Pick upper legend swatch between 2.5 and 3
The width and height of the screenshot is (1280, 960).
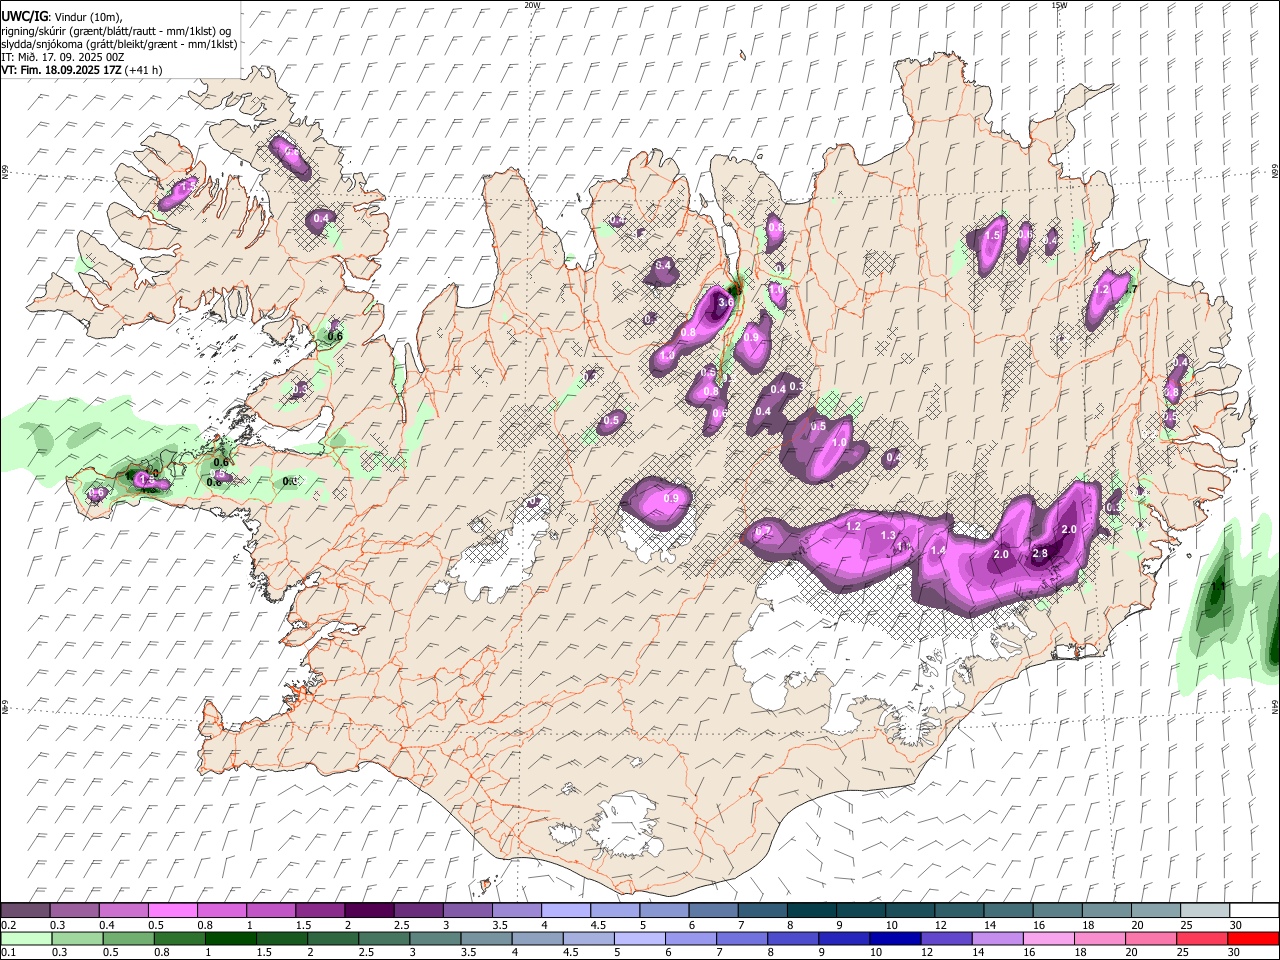418,911
